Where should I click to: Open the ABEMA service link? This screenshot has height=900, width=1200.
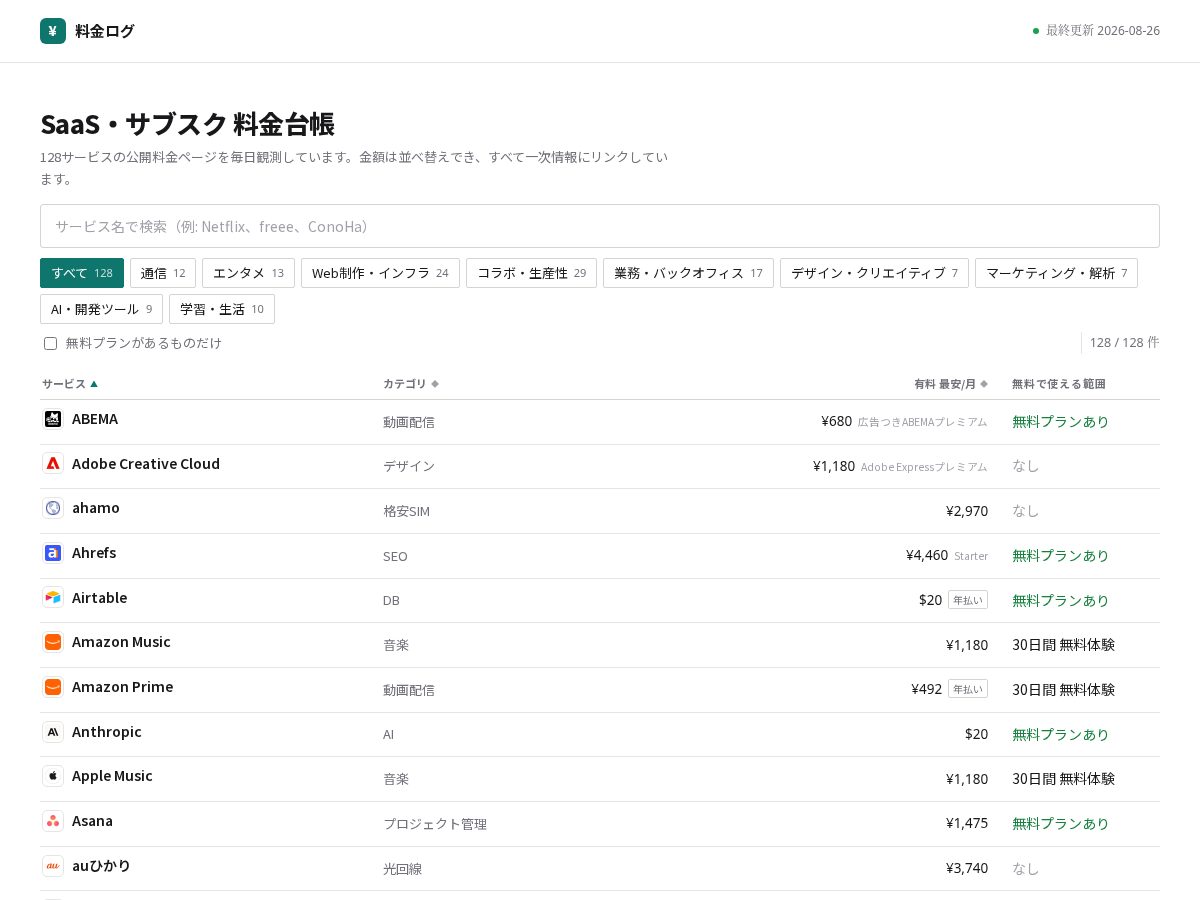click(x=95, y=419)
